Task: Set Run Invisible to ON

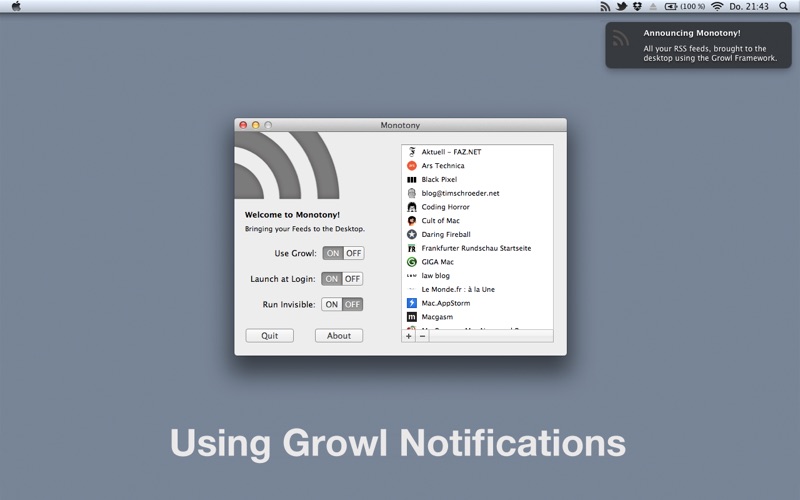Action: tap(332, 304)
